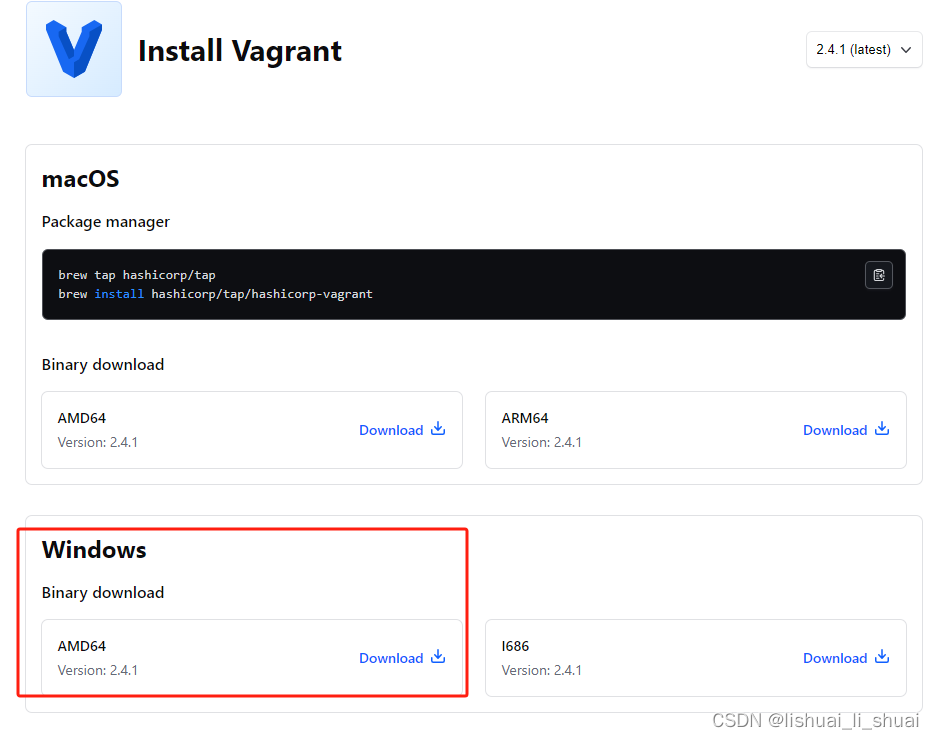Click download icon beside macOS AMD64
Viewport: 934px width, 739px height.
[437, 429]
